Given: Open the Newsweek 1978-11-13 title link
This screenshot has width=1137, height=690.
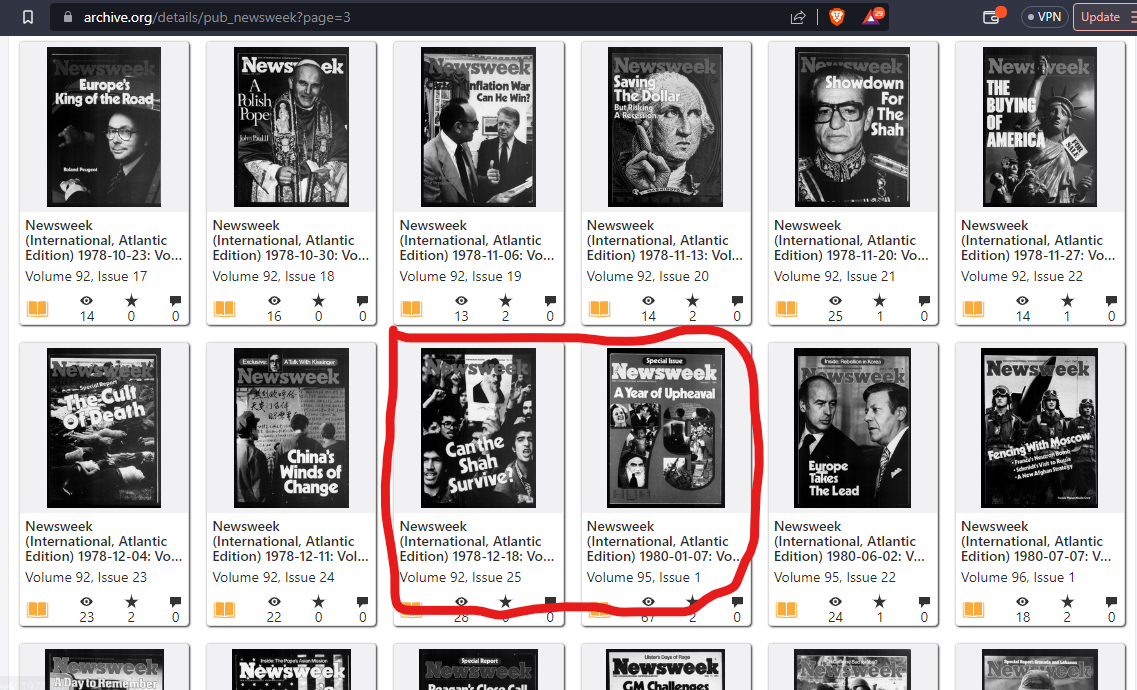Looking at the screenshot, I should pyautogui.click(x=665, y=240).
